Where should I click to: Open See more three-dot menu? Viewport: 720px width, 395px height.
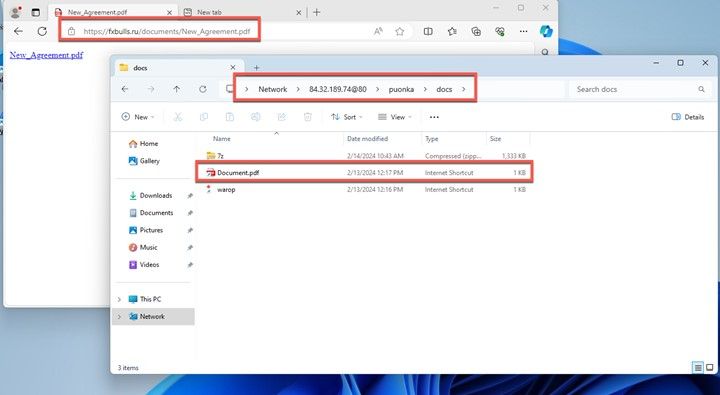(x=434, y=117)
